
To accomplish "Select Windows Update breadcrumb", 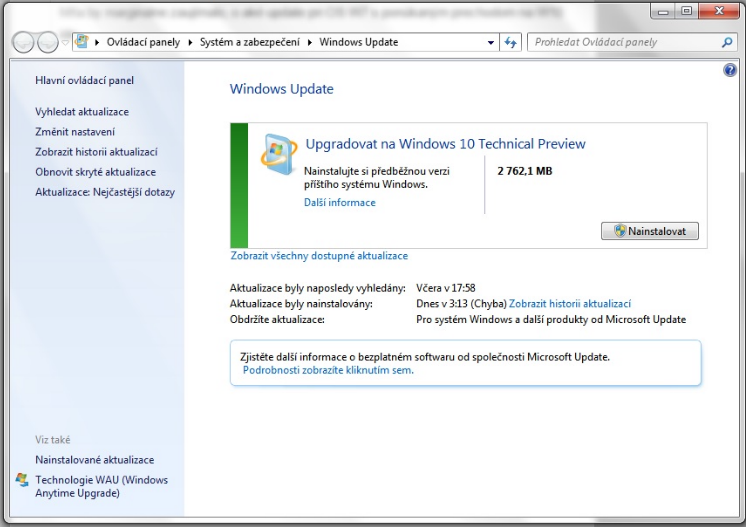I will click(x=359, y=42).
